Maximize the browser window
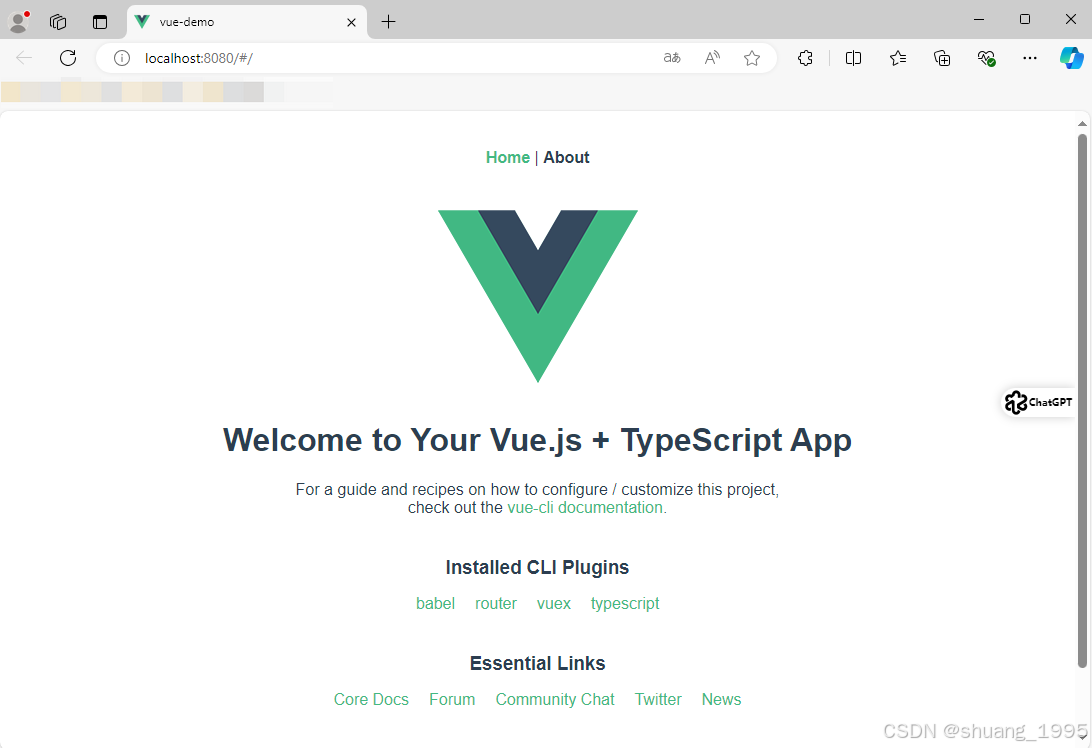This screenshot has width=1092, height=748. point(1025,20)
